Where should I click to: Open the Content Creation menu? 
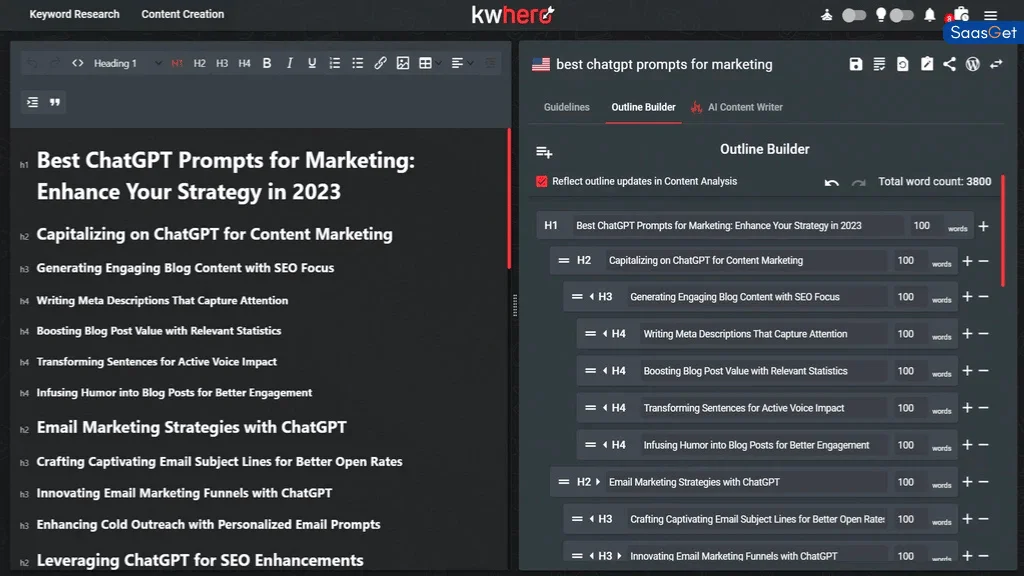pyautogui.click(x=183, y=14)
